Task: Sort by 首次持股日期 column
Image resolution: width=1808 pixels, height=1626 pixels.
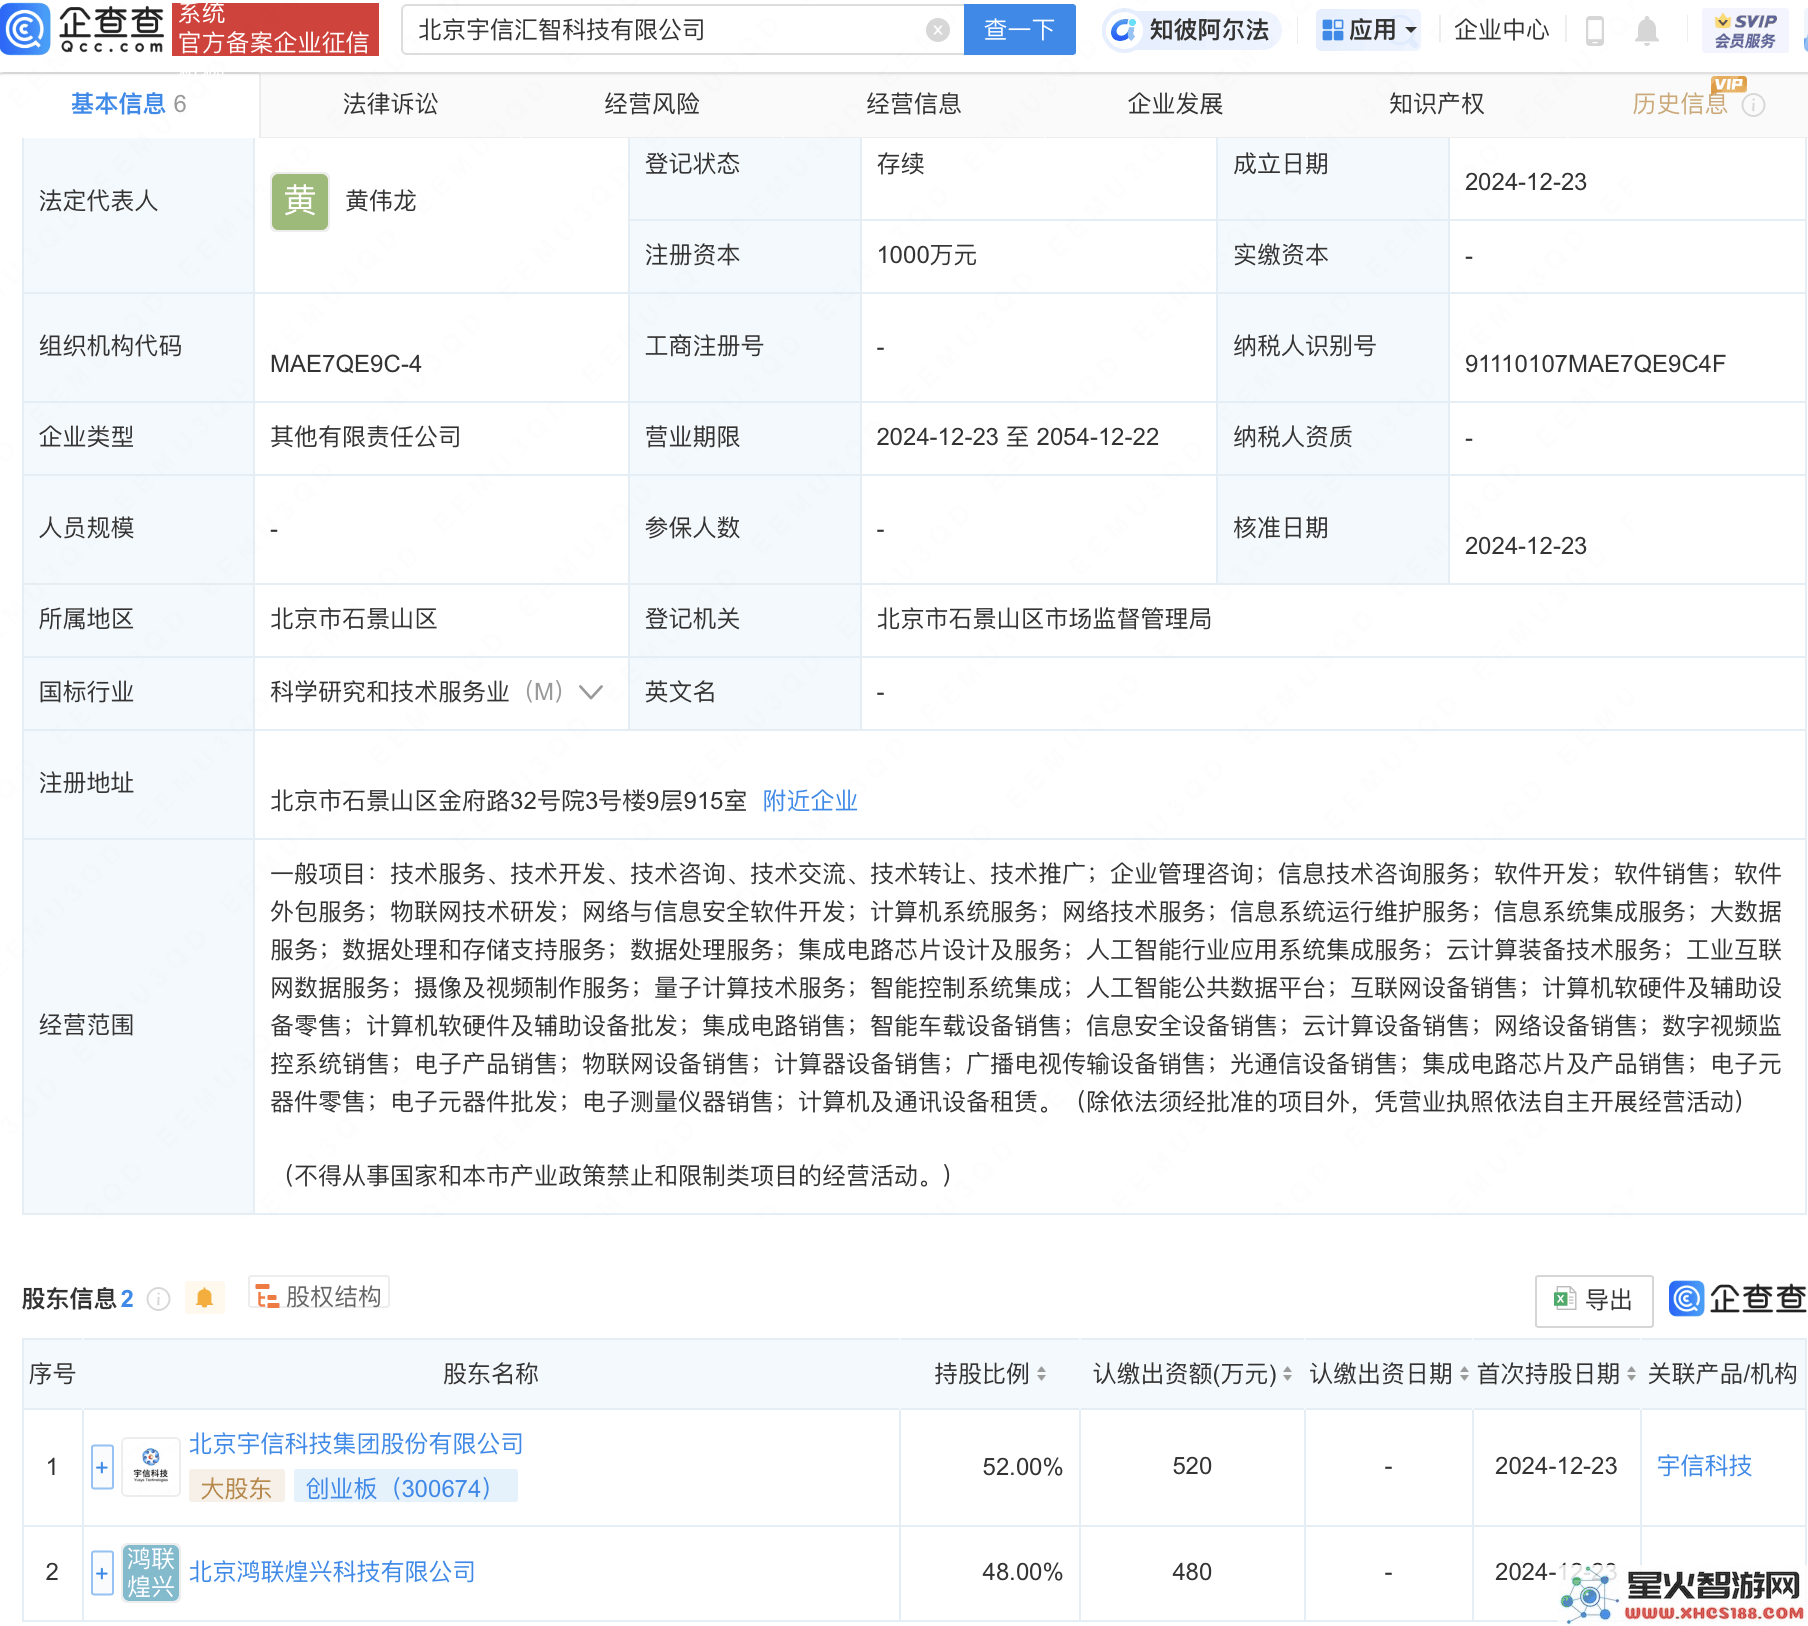Action: [x=1631, y=1374]
